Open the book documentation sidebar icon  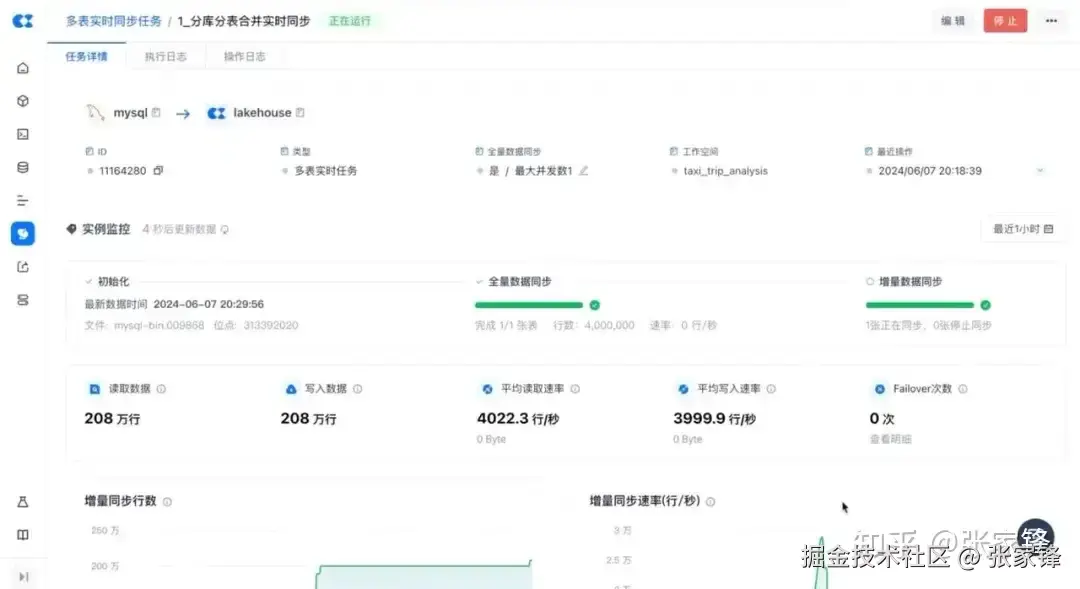click(x=23, y=535)
